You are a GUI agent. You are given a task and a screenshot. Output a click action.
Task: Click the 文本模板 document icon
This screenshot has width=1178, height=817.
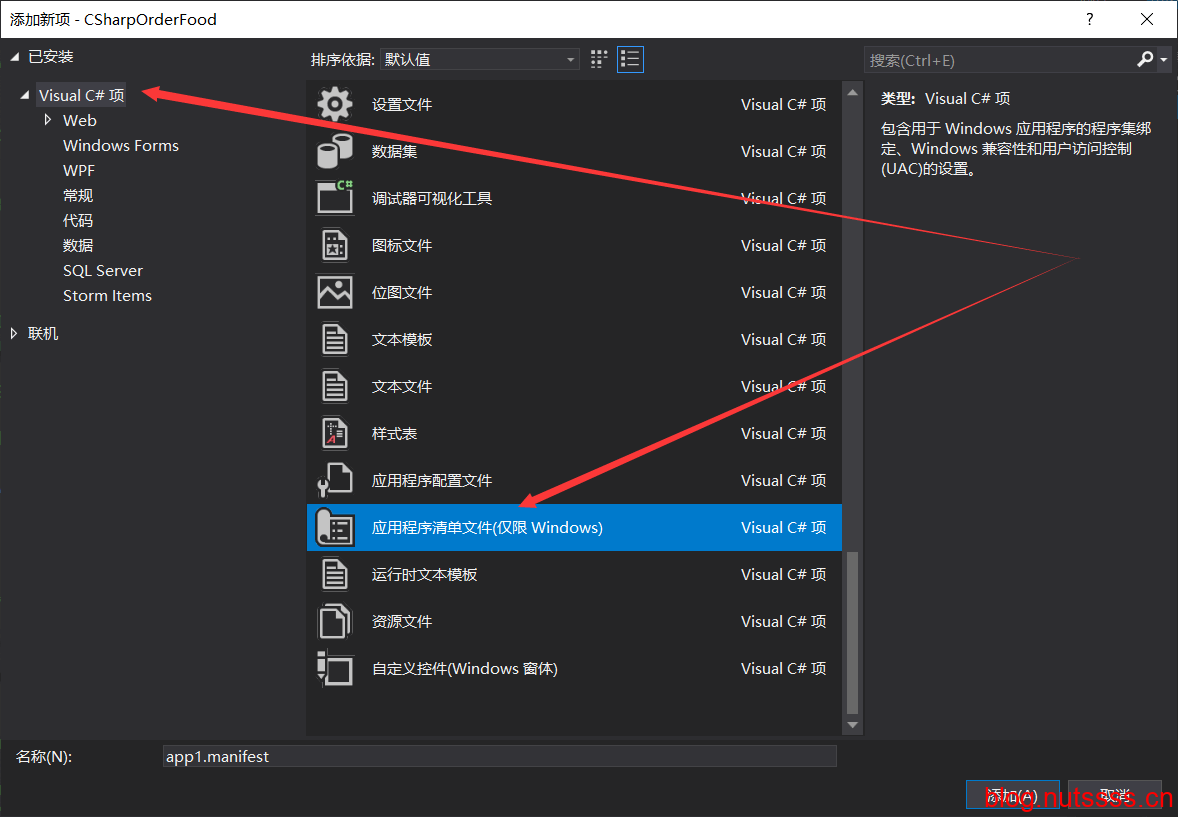[334, 340]
